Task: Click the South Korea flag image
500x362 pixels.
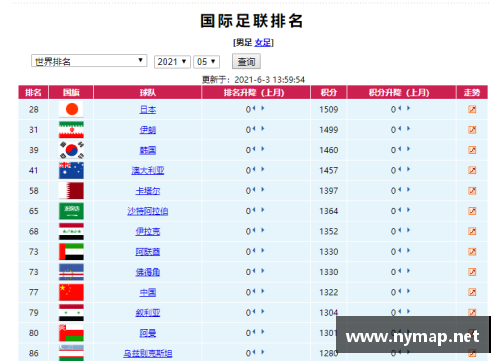Action: tap(71, 150)
